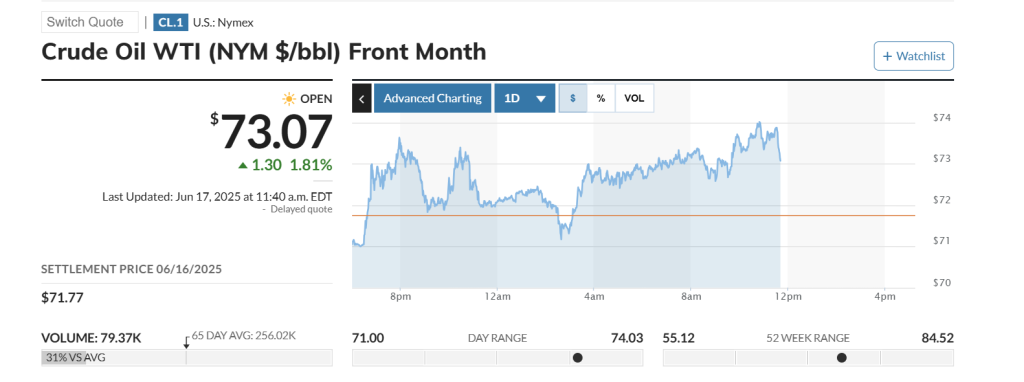
Task: Click the orange settlement price line
Action: tap(633, 215)
